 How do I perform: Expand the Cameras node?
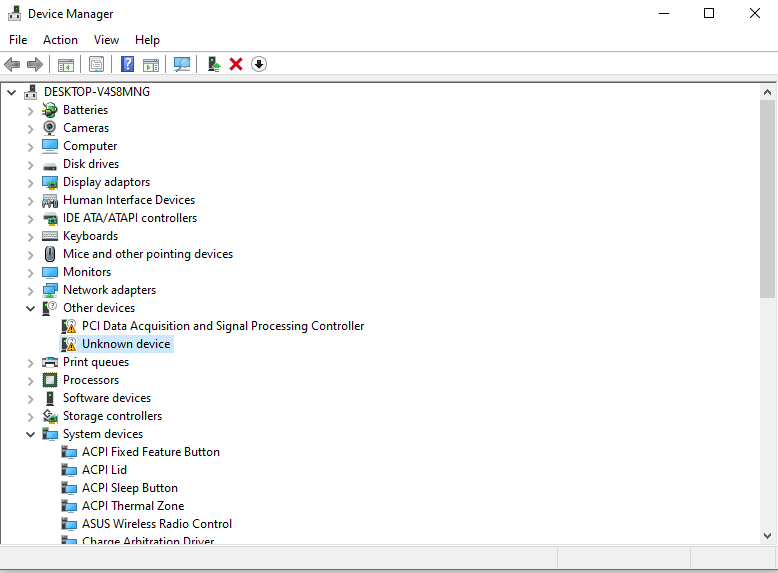30,128
